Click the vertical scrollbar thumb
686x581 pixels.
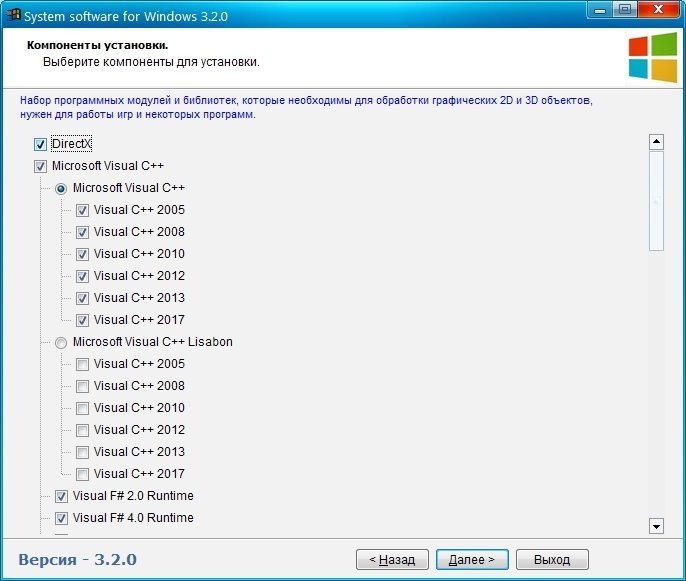point(656,201)
